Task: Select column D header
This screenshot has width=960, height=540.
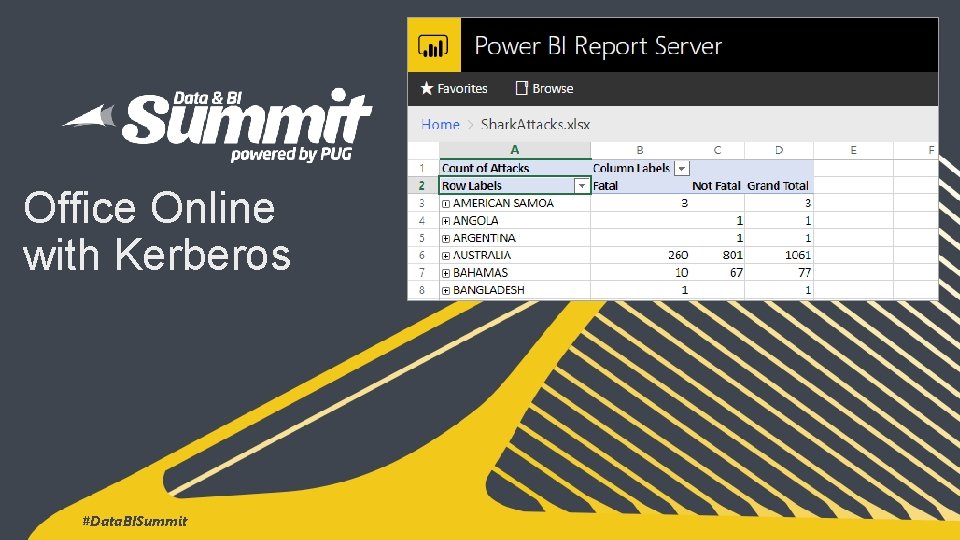Action: pyautogui.click(x=779, y=150)
